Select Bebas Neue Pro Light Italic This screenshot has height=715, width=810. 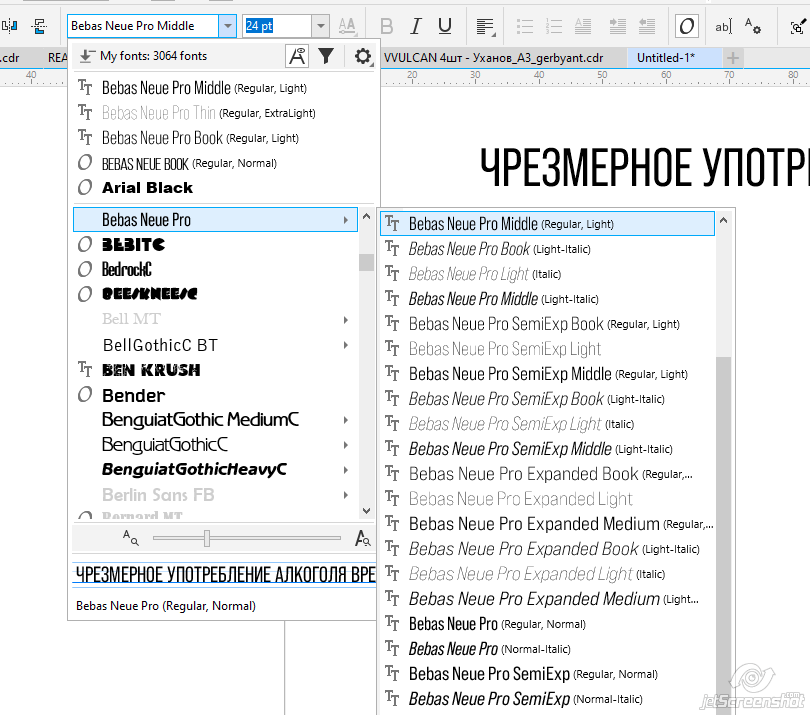pyautogui.click(x=548, y=274)
